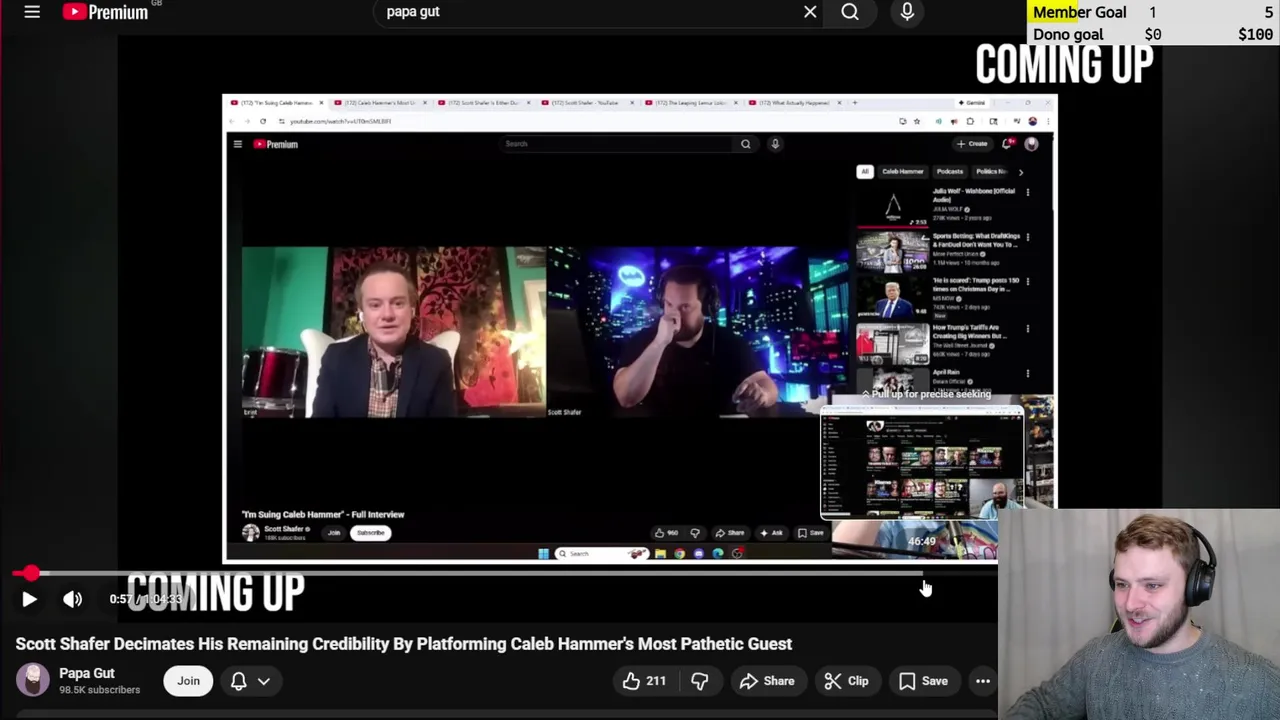
Task: Open hamburger menu in recorded YouTube page
Action: (x=238, y=144)
